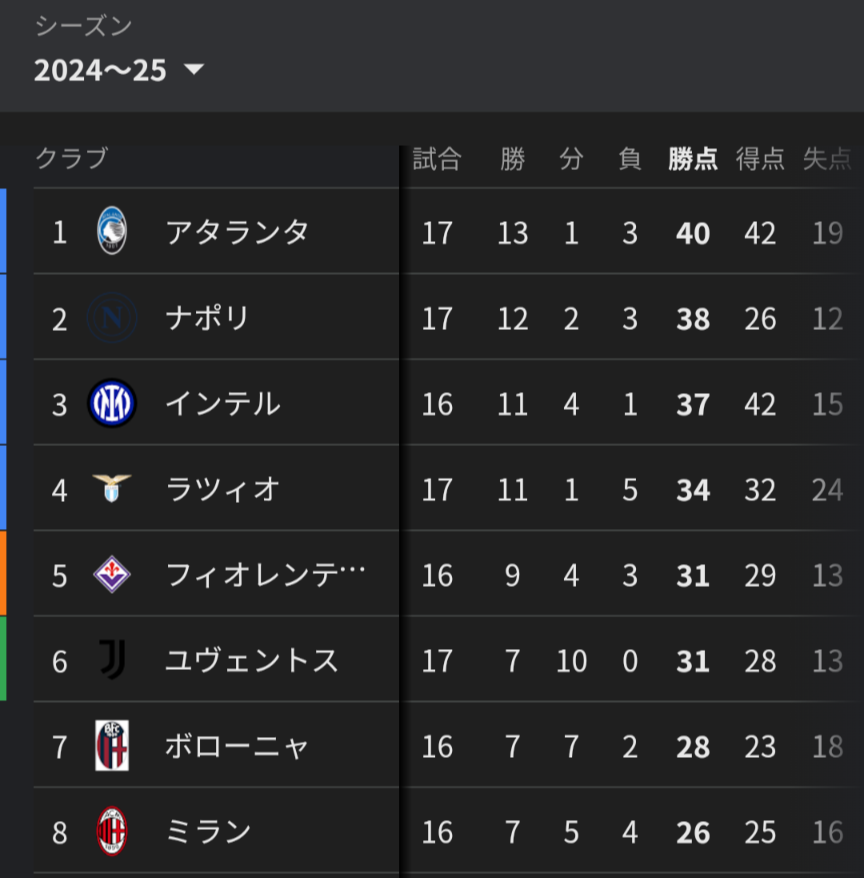Click the green qualification marker beside Juventus

pyautogui.click(x=3, y=658)
